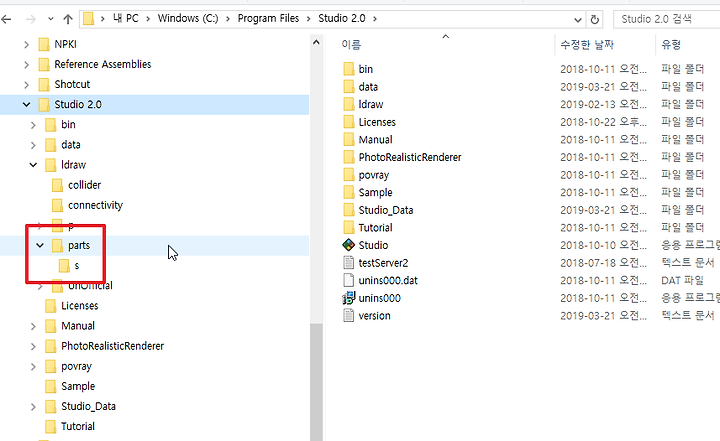Click the Studio 2.0 search box
720x441 pixels.
[666, 19]
